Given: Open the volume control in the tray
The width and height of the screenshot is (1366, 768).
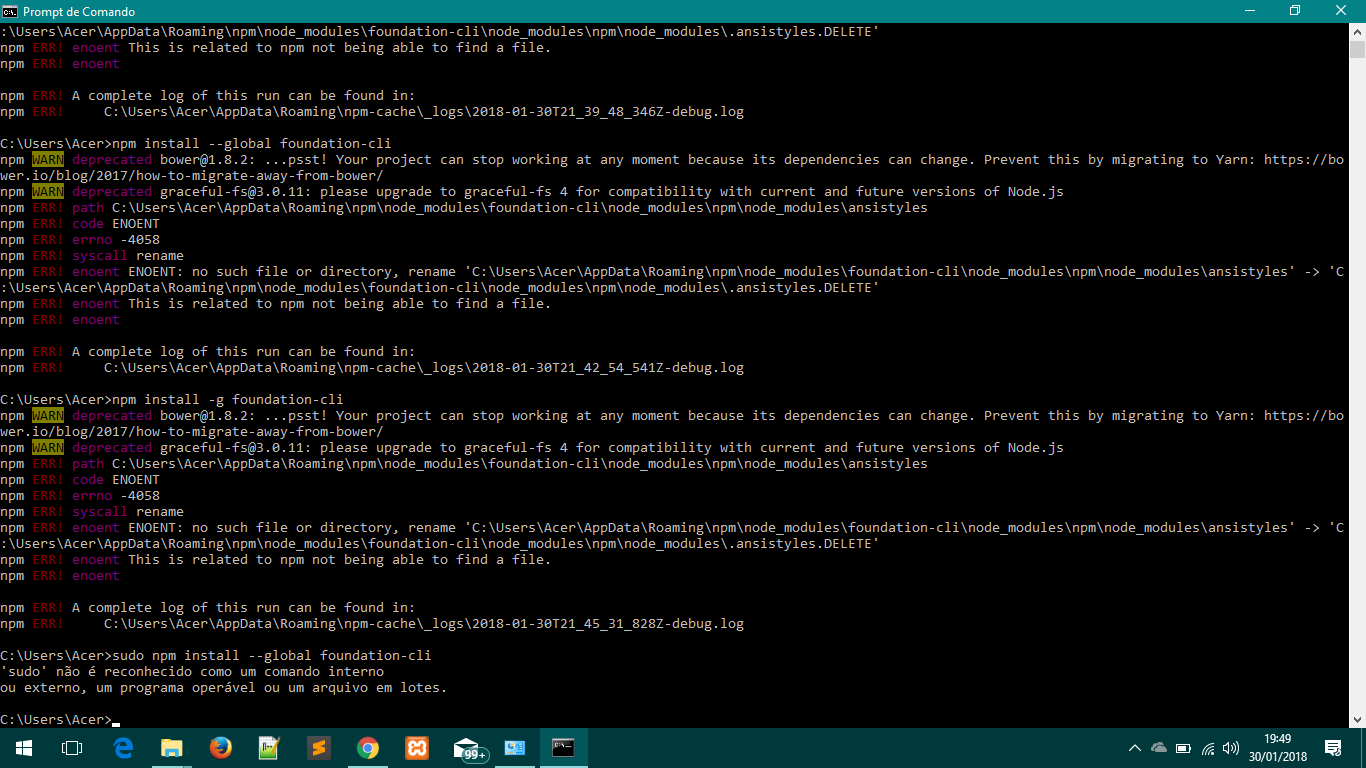Looking at the screenshot, I should (x=1231, y=748).
